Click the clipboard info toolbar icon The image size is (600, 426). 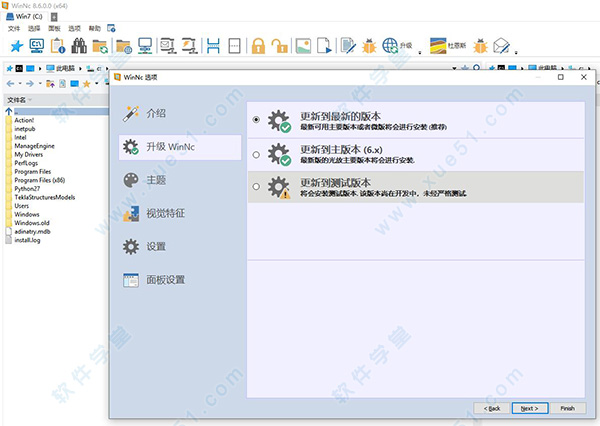58,46
